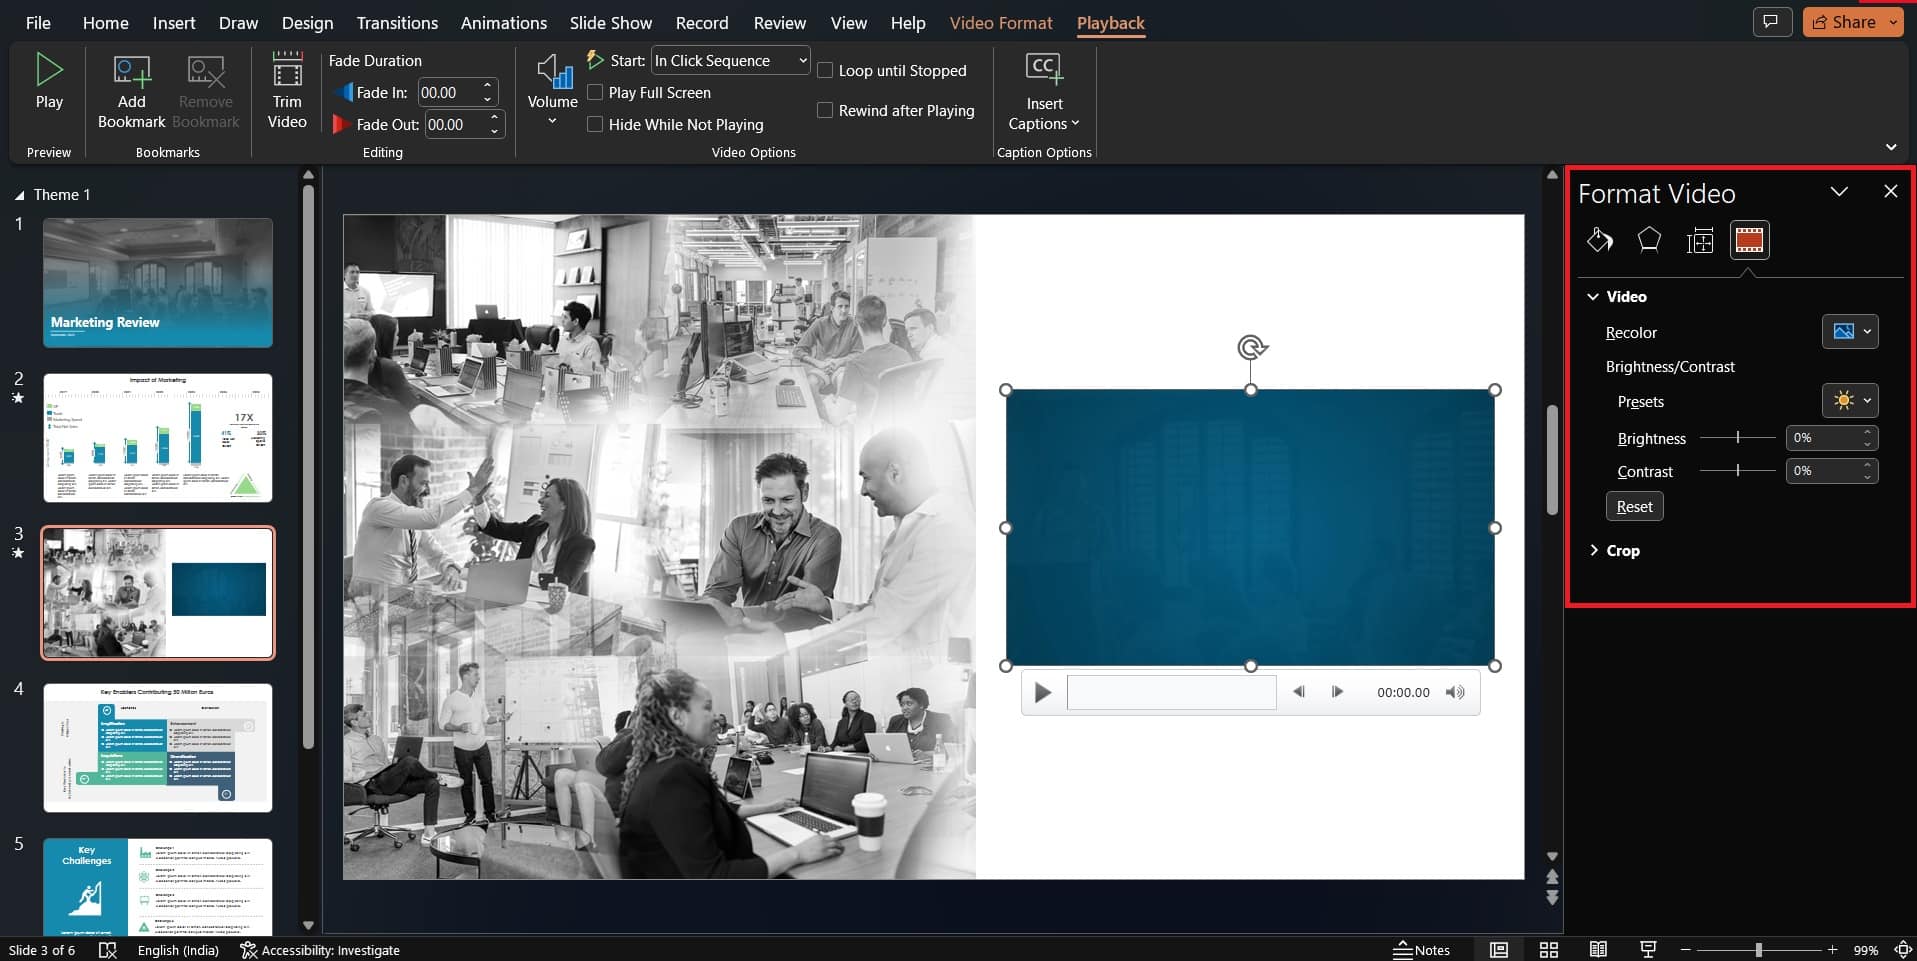Screen dimensions: 1917x961
Task: Open the Video Format tab
Action: [x=1000, y=22]
